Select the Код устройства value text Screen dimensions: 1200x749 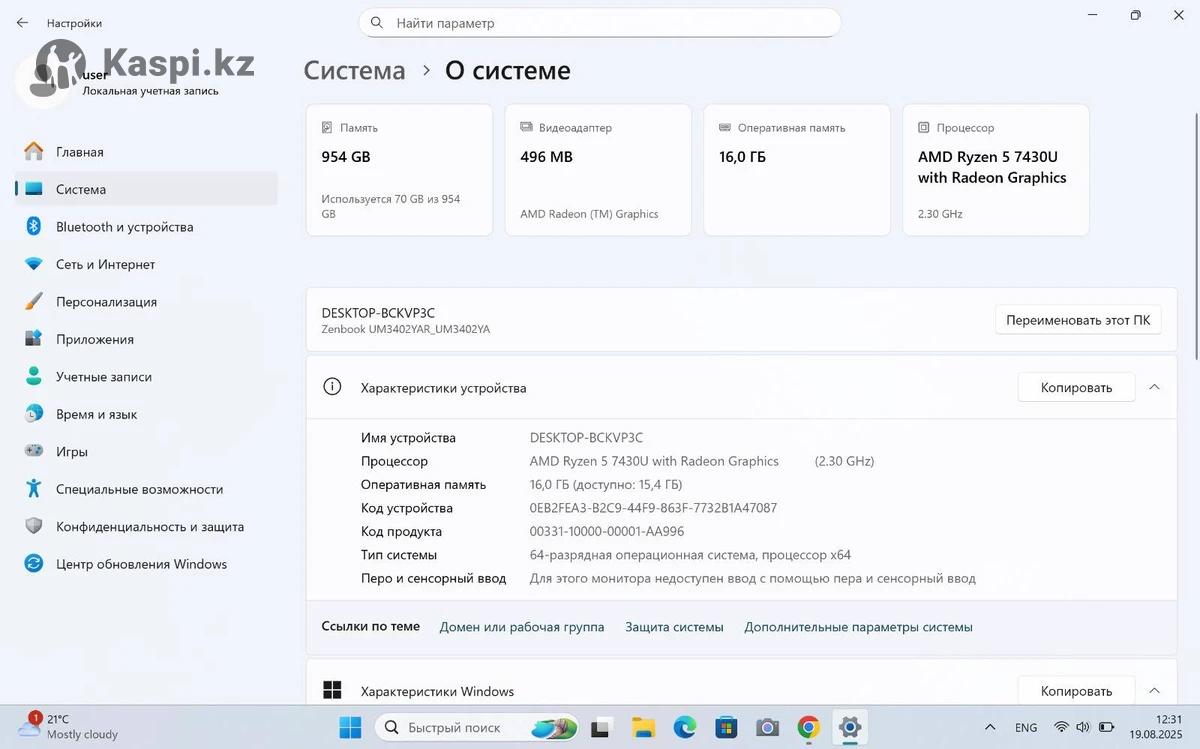pos(653,508)
